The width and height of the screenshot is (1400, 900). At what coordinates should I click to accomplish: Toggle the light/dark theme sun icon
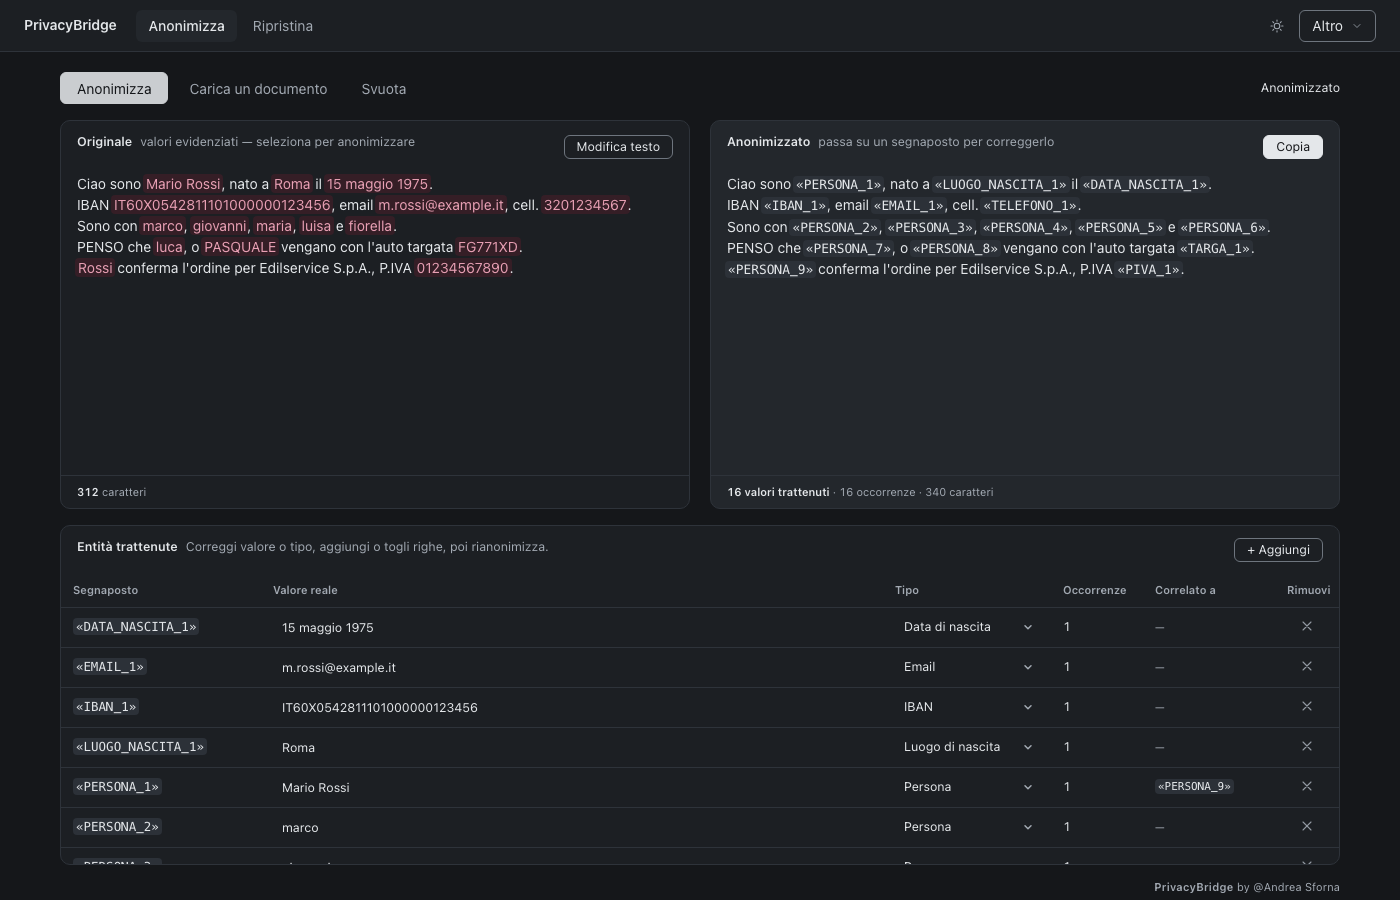(1277, 26)
